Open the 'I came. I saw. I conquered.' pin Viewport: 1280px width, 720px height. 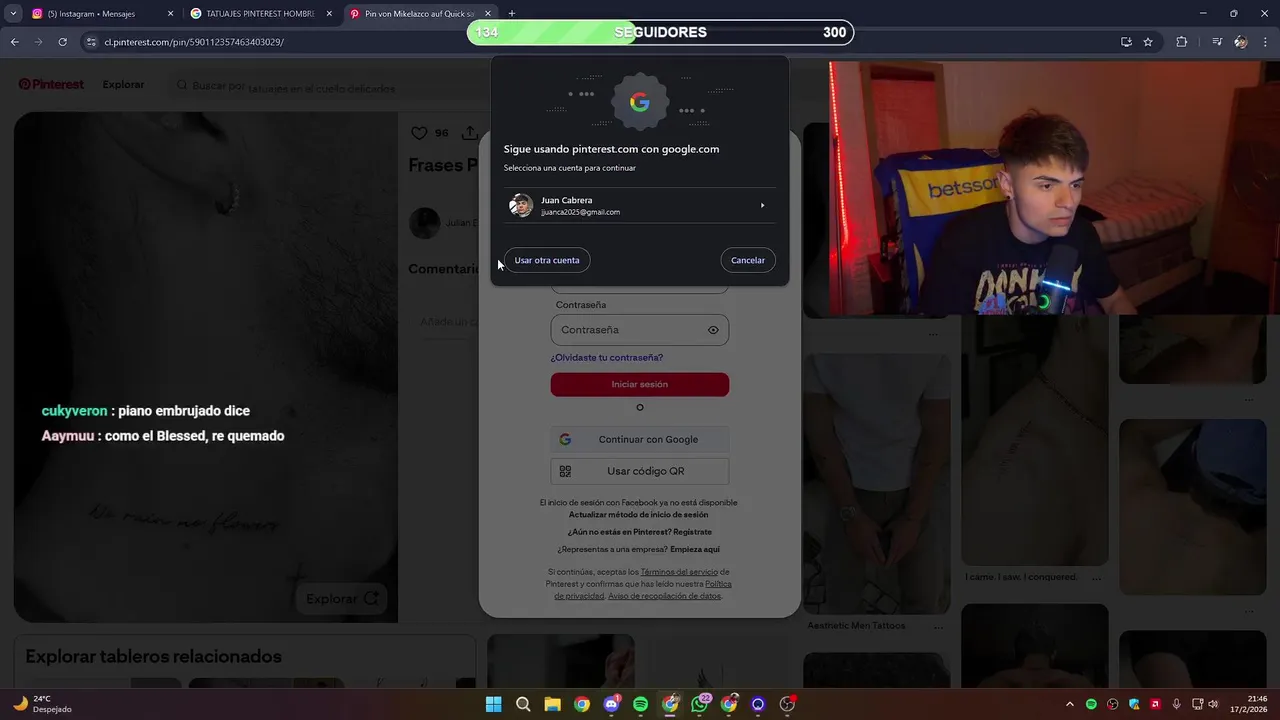(1035, 441)
